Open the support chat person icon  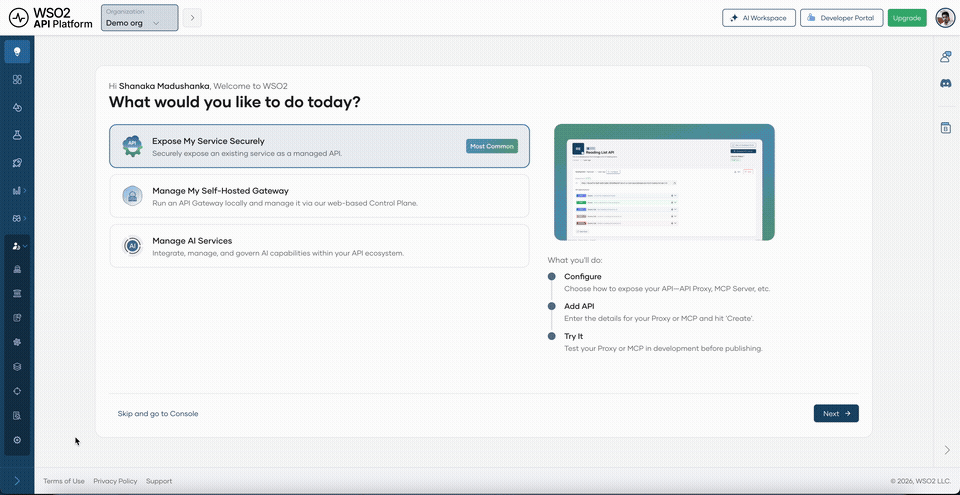point(945,56)
